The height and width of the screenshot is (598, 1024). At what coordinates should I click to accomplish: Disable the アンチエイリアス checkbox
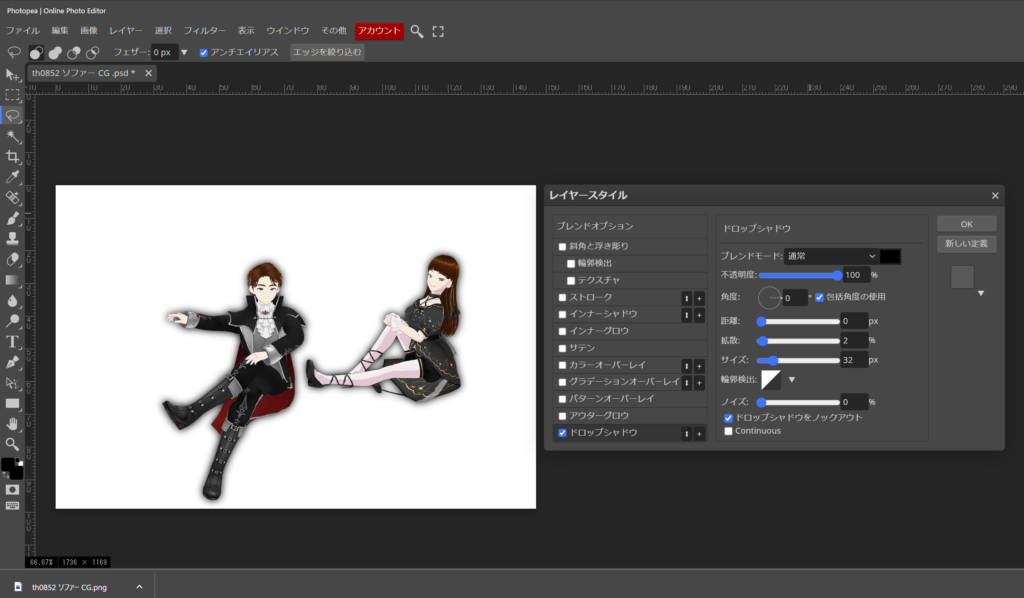[x=204, y=52]
